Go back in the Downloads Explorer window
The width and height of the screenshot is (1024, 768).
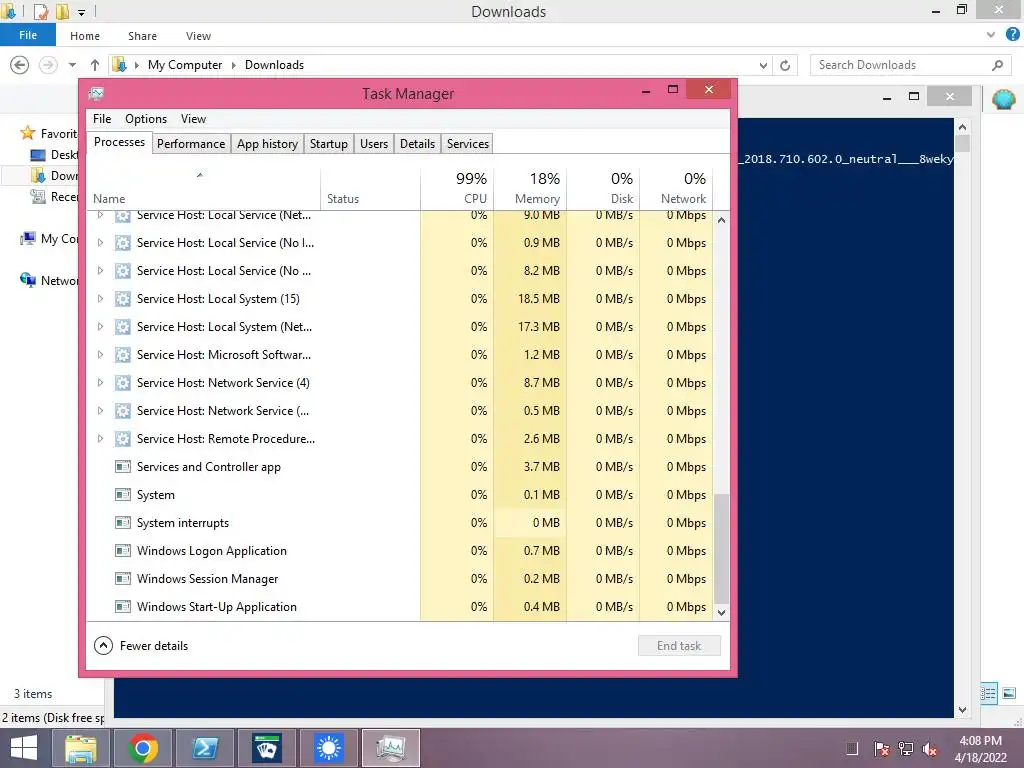click(20, 65)
